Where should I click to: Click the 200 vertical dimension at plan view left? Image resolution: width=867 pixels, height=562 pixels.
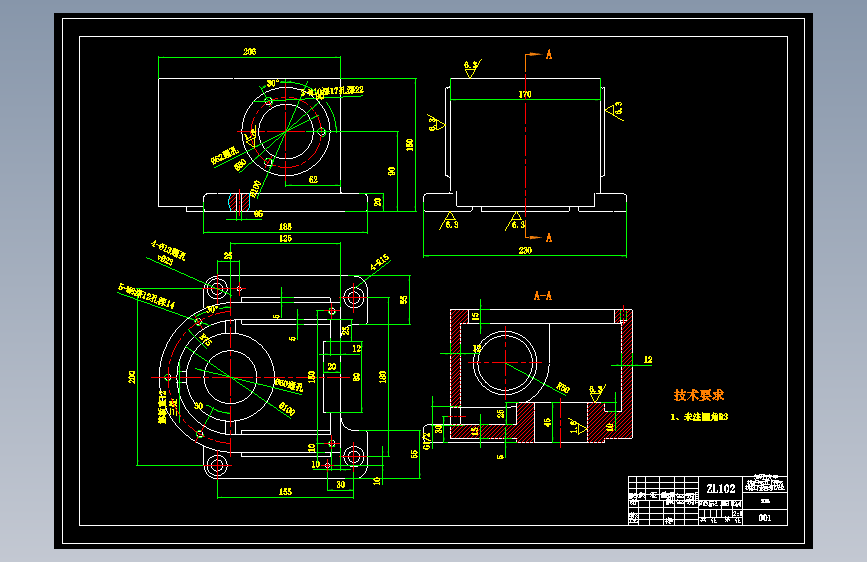[x=132, y=377]
